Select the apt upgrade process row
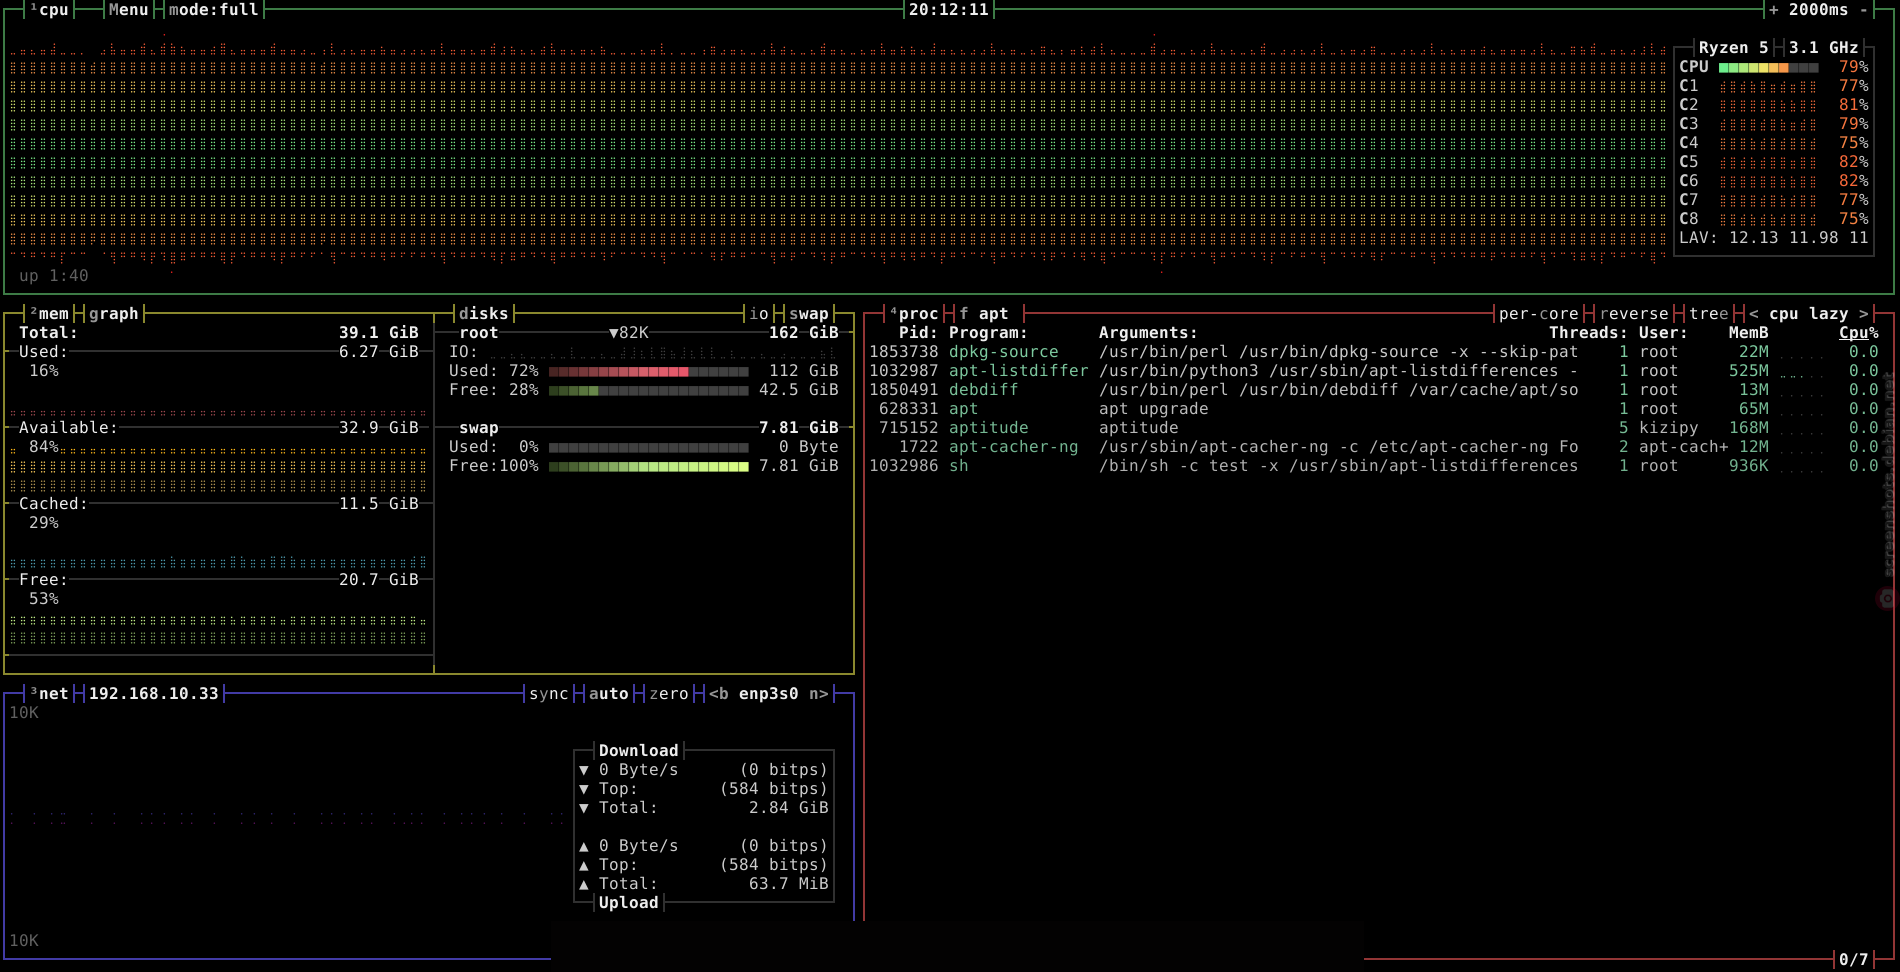1900x972 pixels. [1373, 409]
